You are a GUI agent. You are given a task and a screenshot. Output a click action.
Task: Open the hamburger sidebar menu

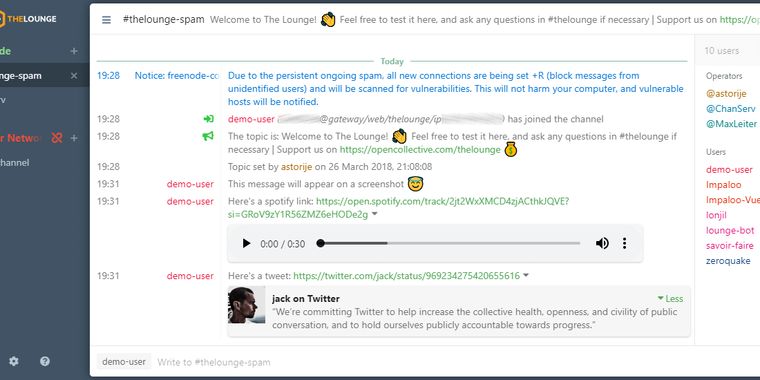point(106,20)
